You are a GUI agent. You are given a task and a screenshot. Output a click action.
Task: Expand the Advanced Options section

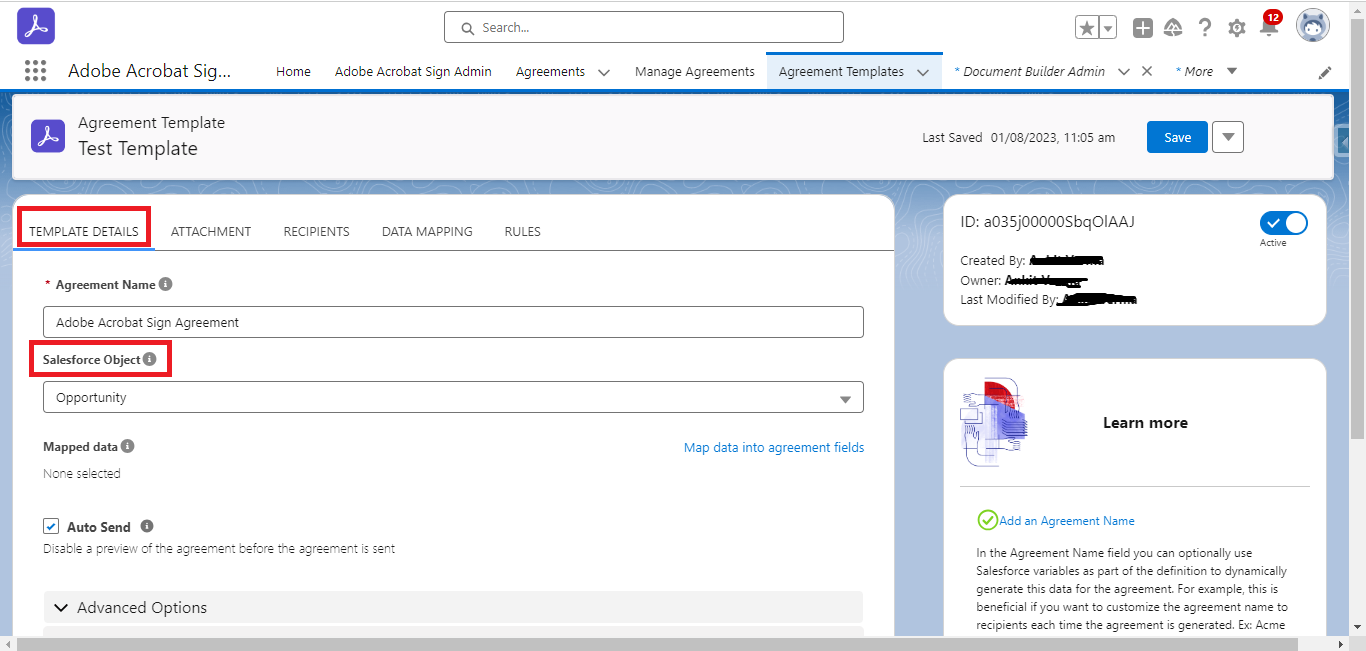[453, 607]
